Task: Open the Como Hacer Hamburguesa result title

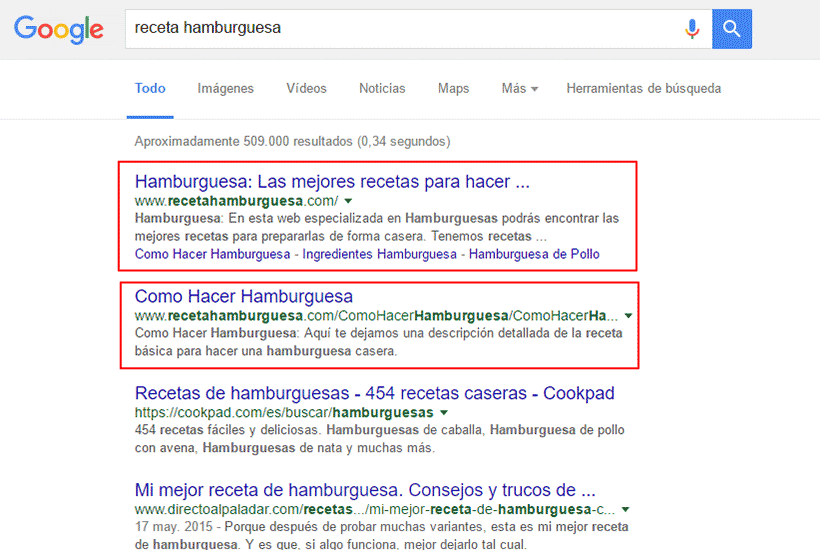Action: (244, 296)
